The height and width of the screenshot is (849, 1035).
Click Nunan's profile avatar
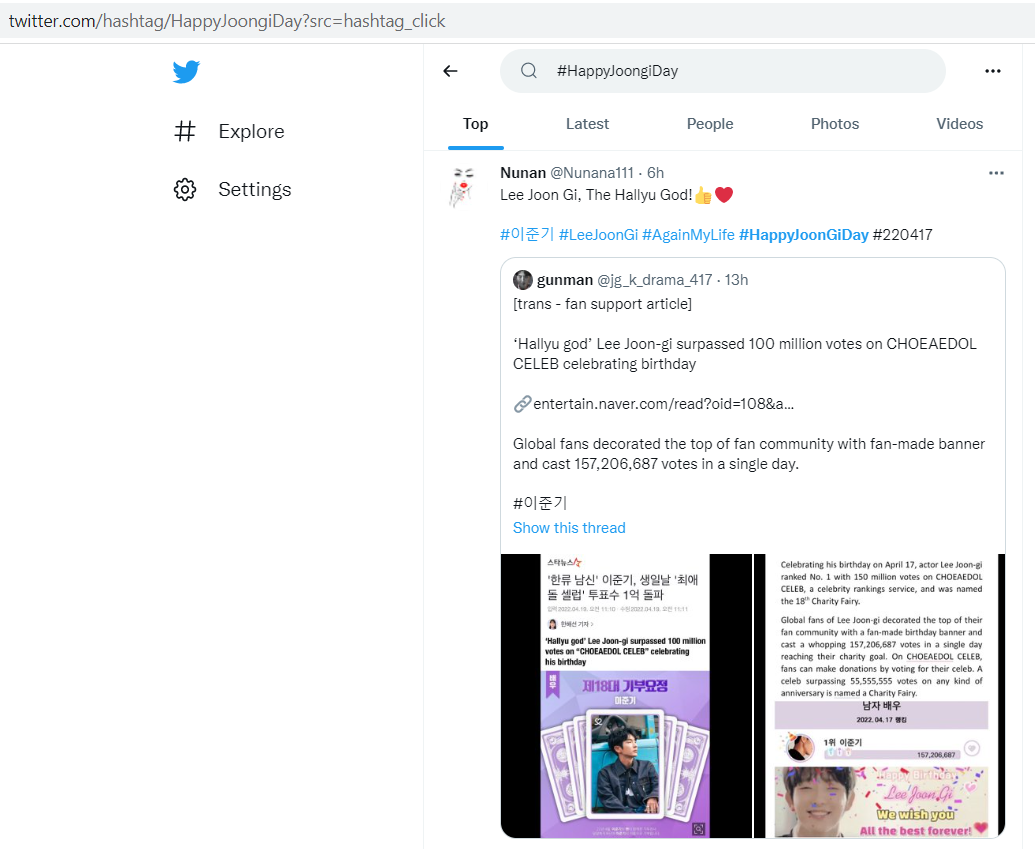coord(463,187)
